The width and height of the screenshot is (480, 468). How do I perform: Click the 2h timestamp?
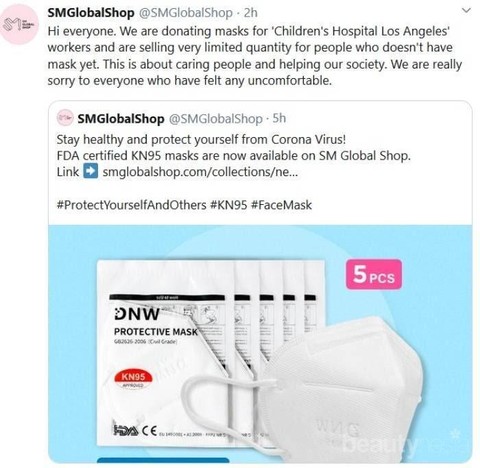pyautogui.click(x=251, y=13)
